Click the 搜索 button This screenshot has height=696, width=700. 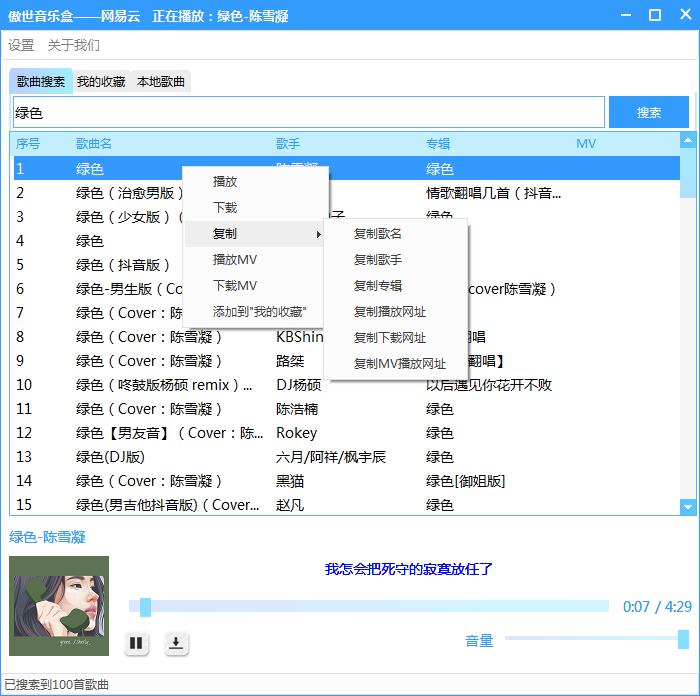(x=649, y=112)
